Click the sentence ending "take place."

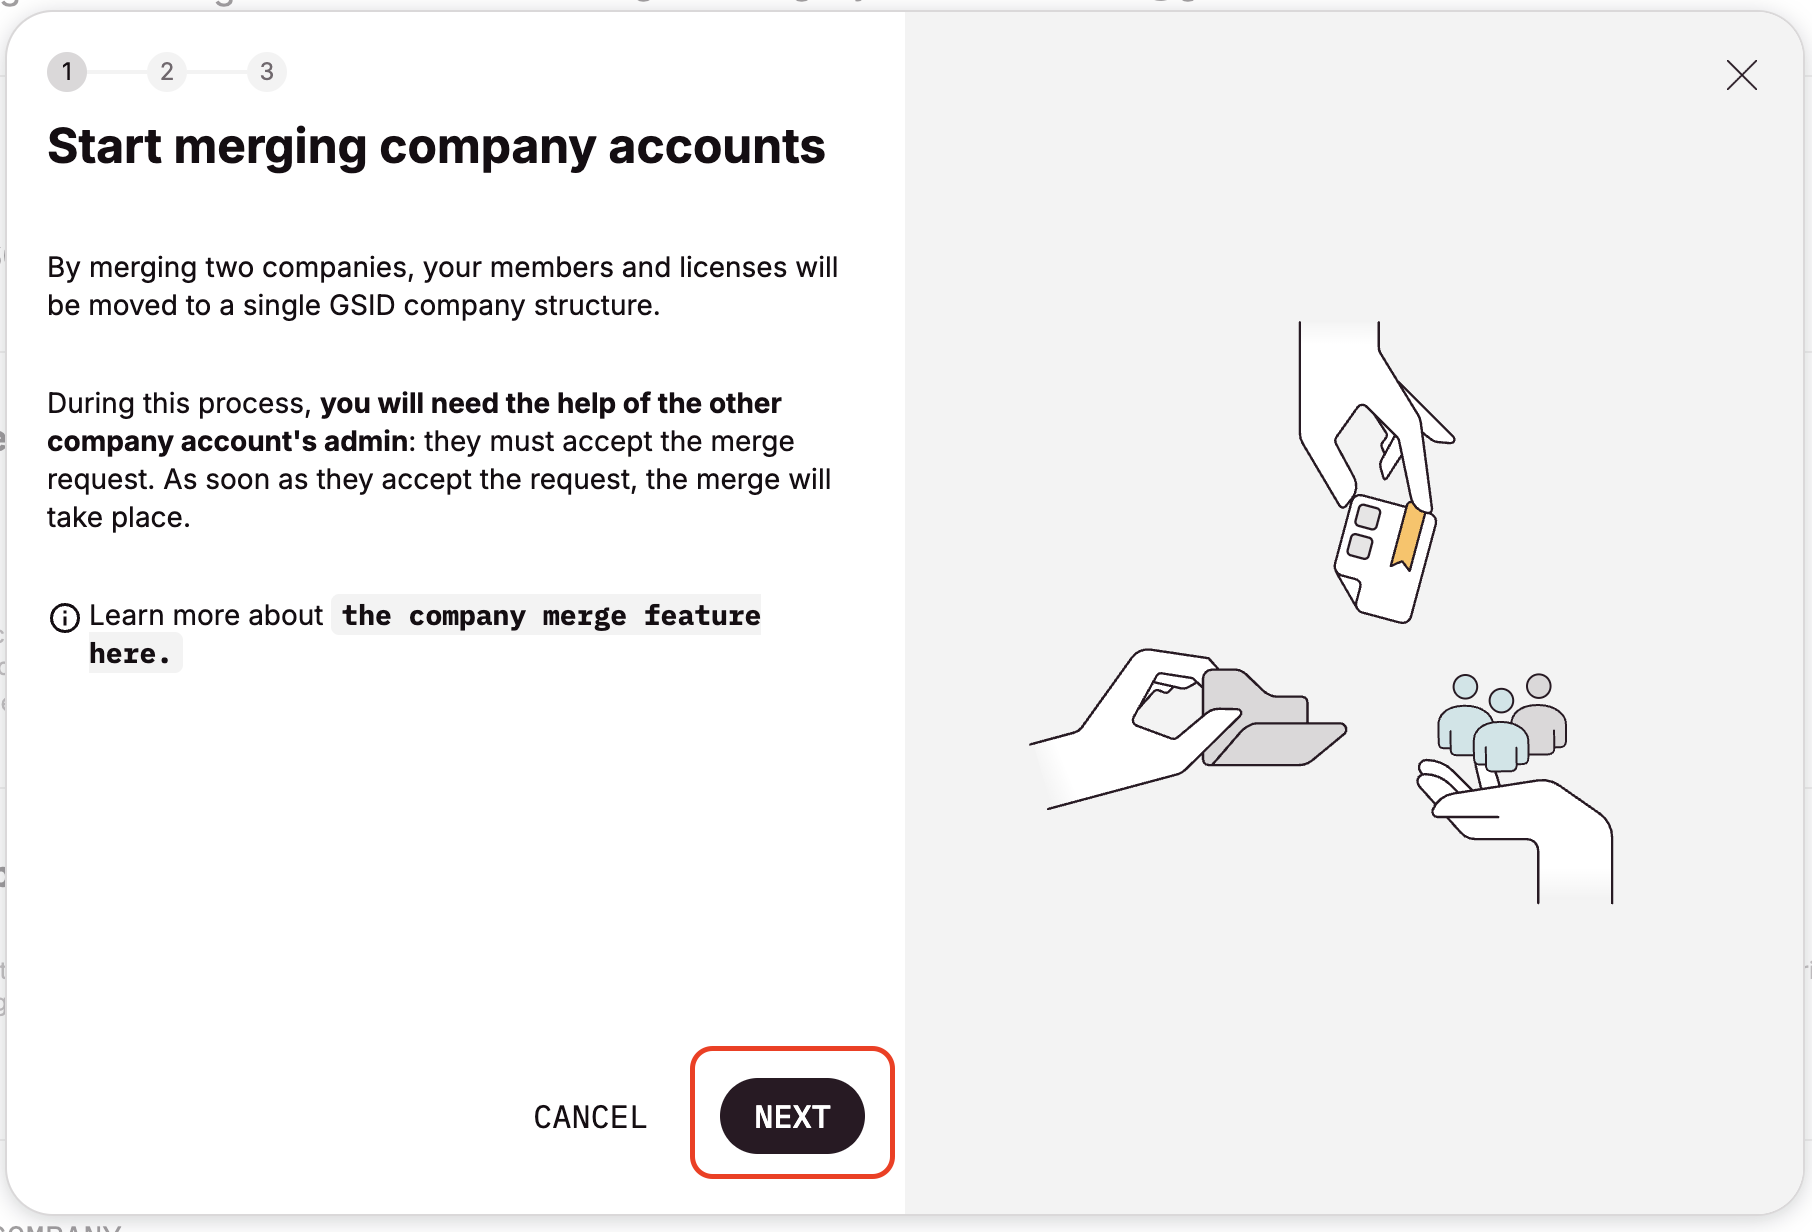point(440,498)
